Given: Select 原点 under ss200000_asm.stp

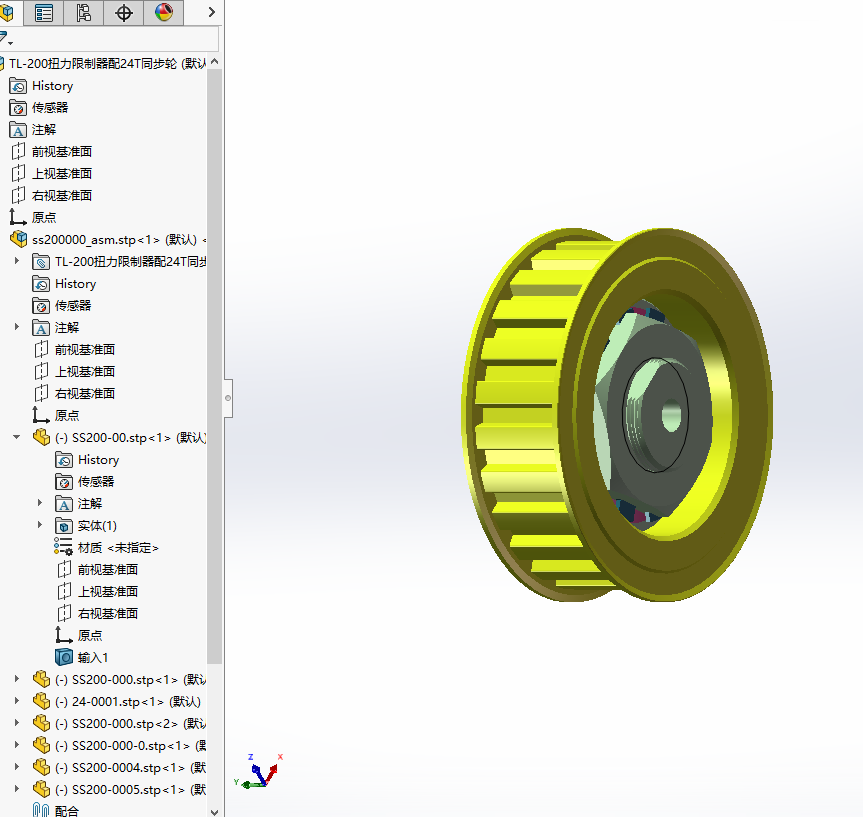Looking at the screenshot, I should click(x=56, y=416).
